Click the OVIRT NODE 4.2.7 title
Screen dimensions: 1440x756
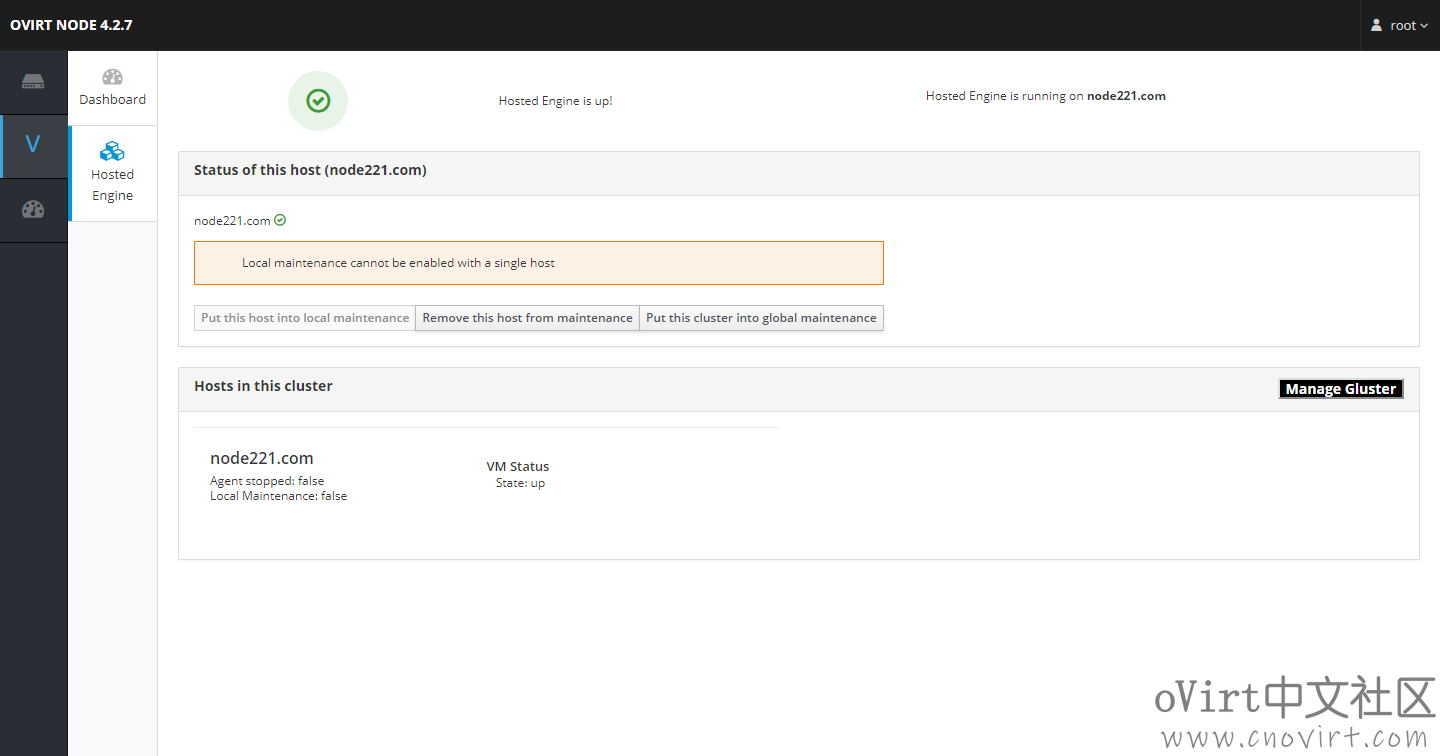tap(71, 25)
